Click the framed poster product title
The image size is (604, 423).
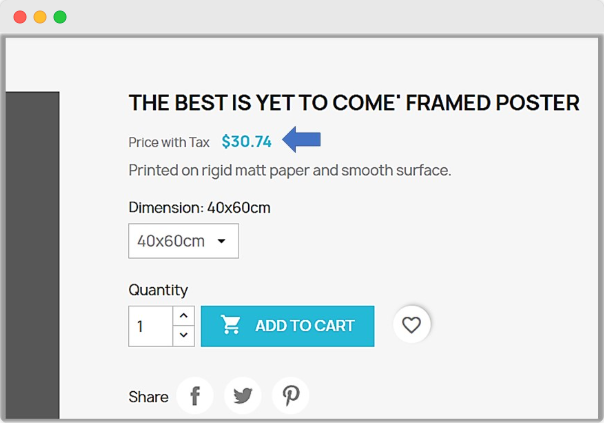tap(354, 103)
